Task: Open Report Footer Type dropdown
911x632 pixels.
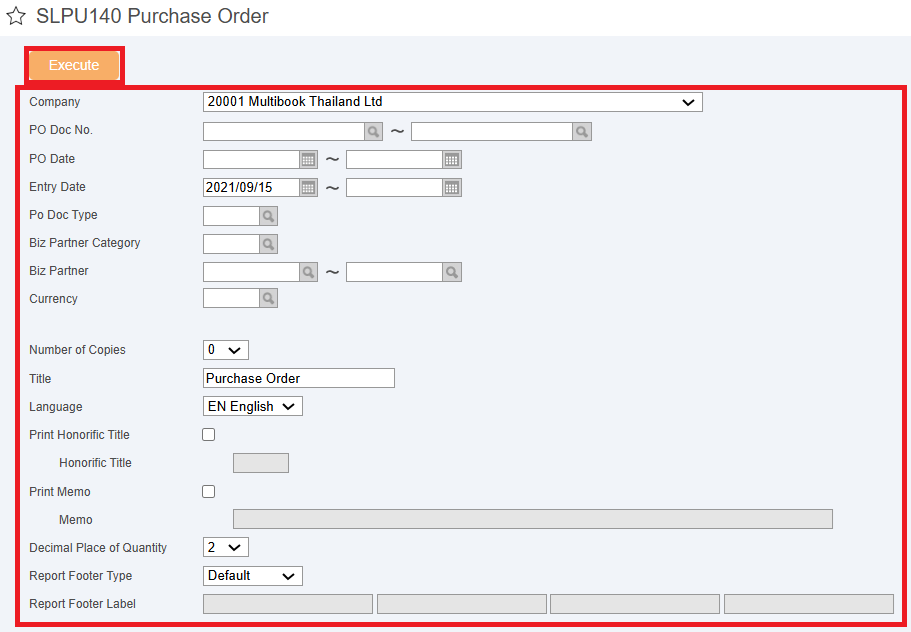Action: click(x=253, y=576)
